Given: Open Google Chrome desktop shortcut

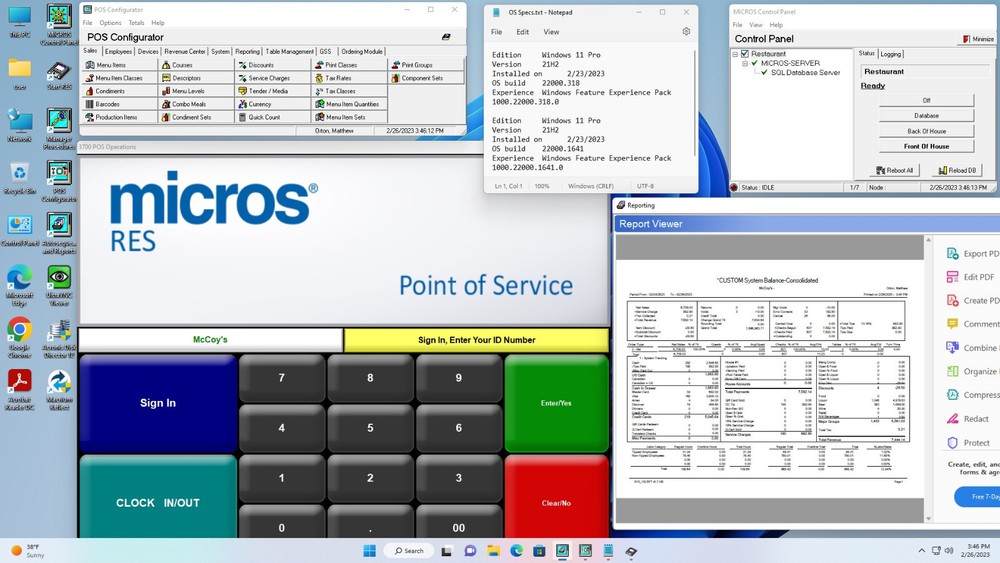Looking at the screenshot, I should point(20,339).
